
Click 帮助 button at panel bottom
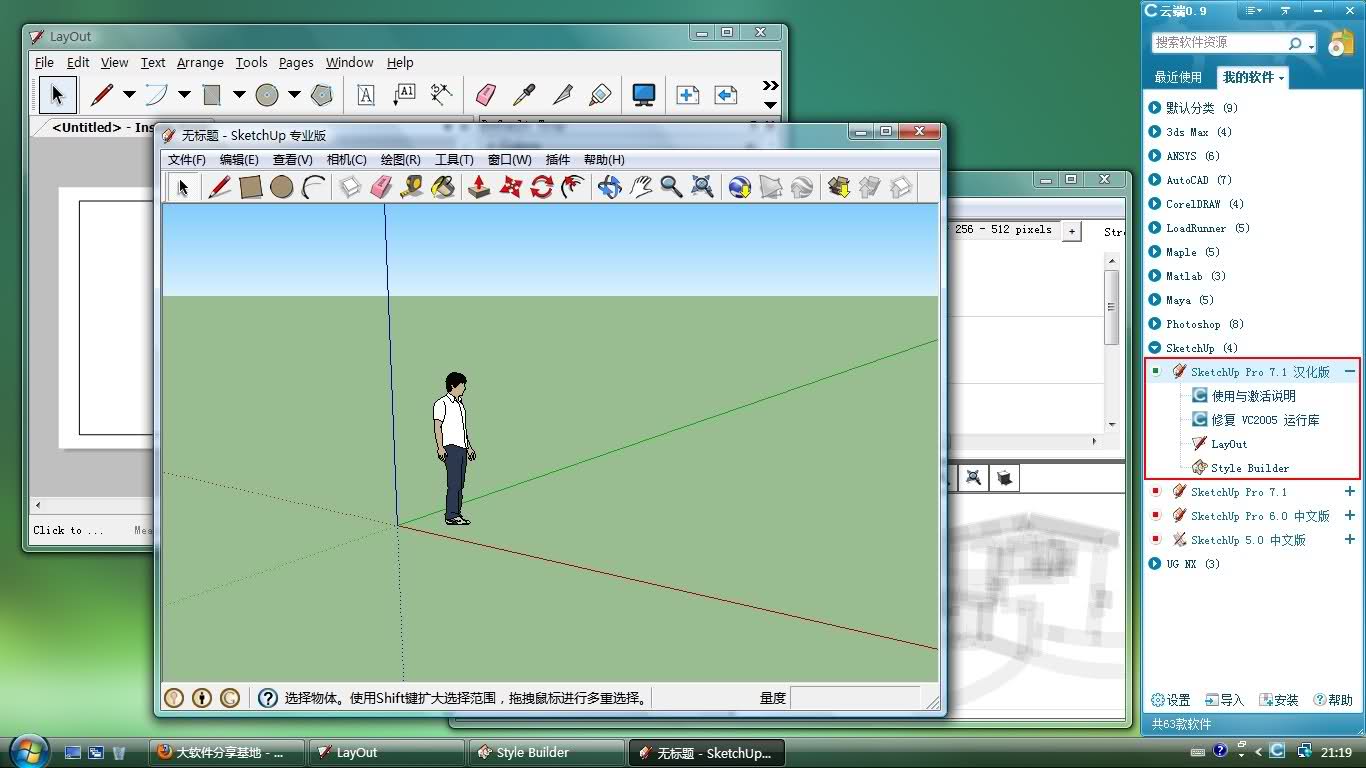pyautogui.click(x=1333, y=700)
